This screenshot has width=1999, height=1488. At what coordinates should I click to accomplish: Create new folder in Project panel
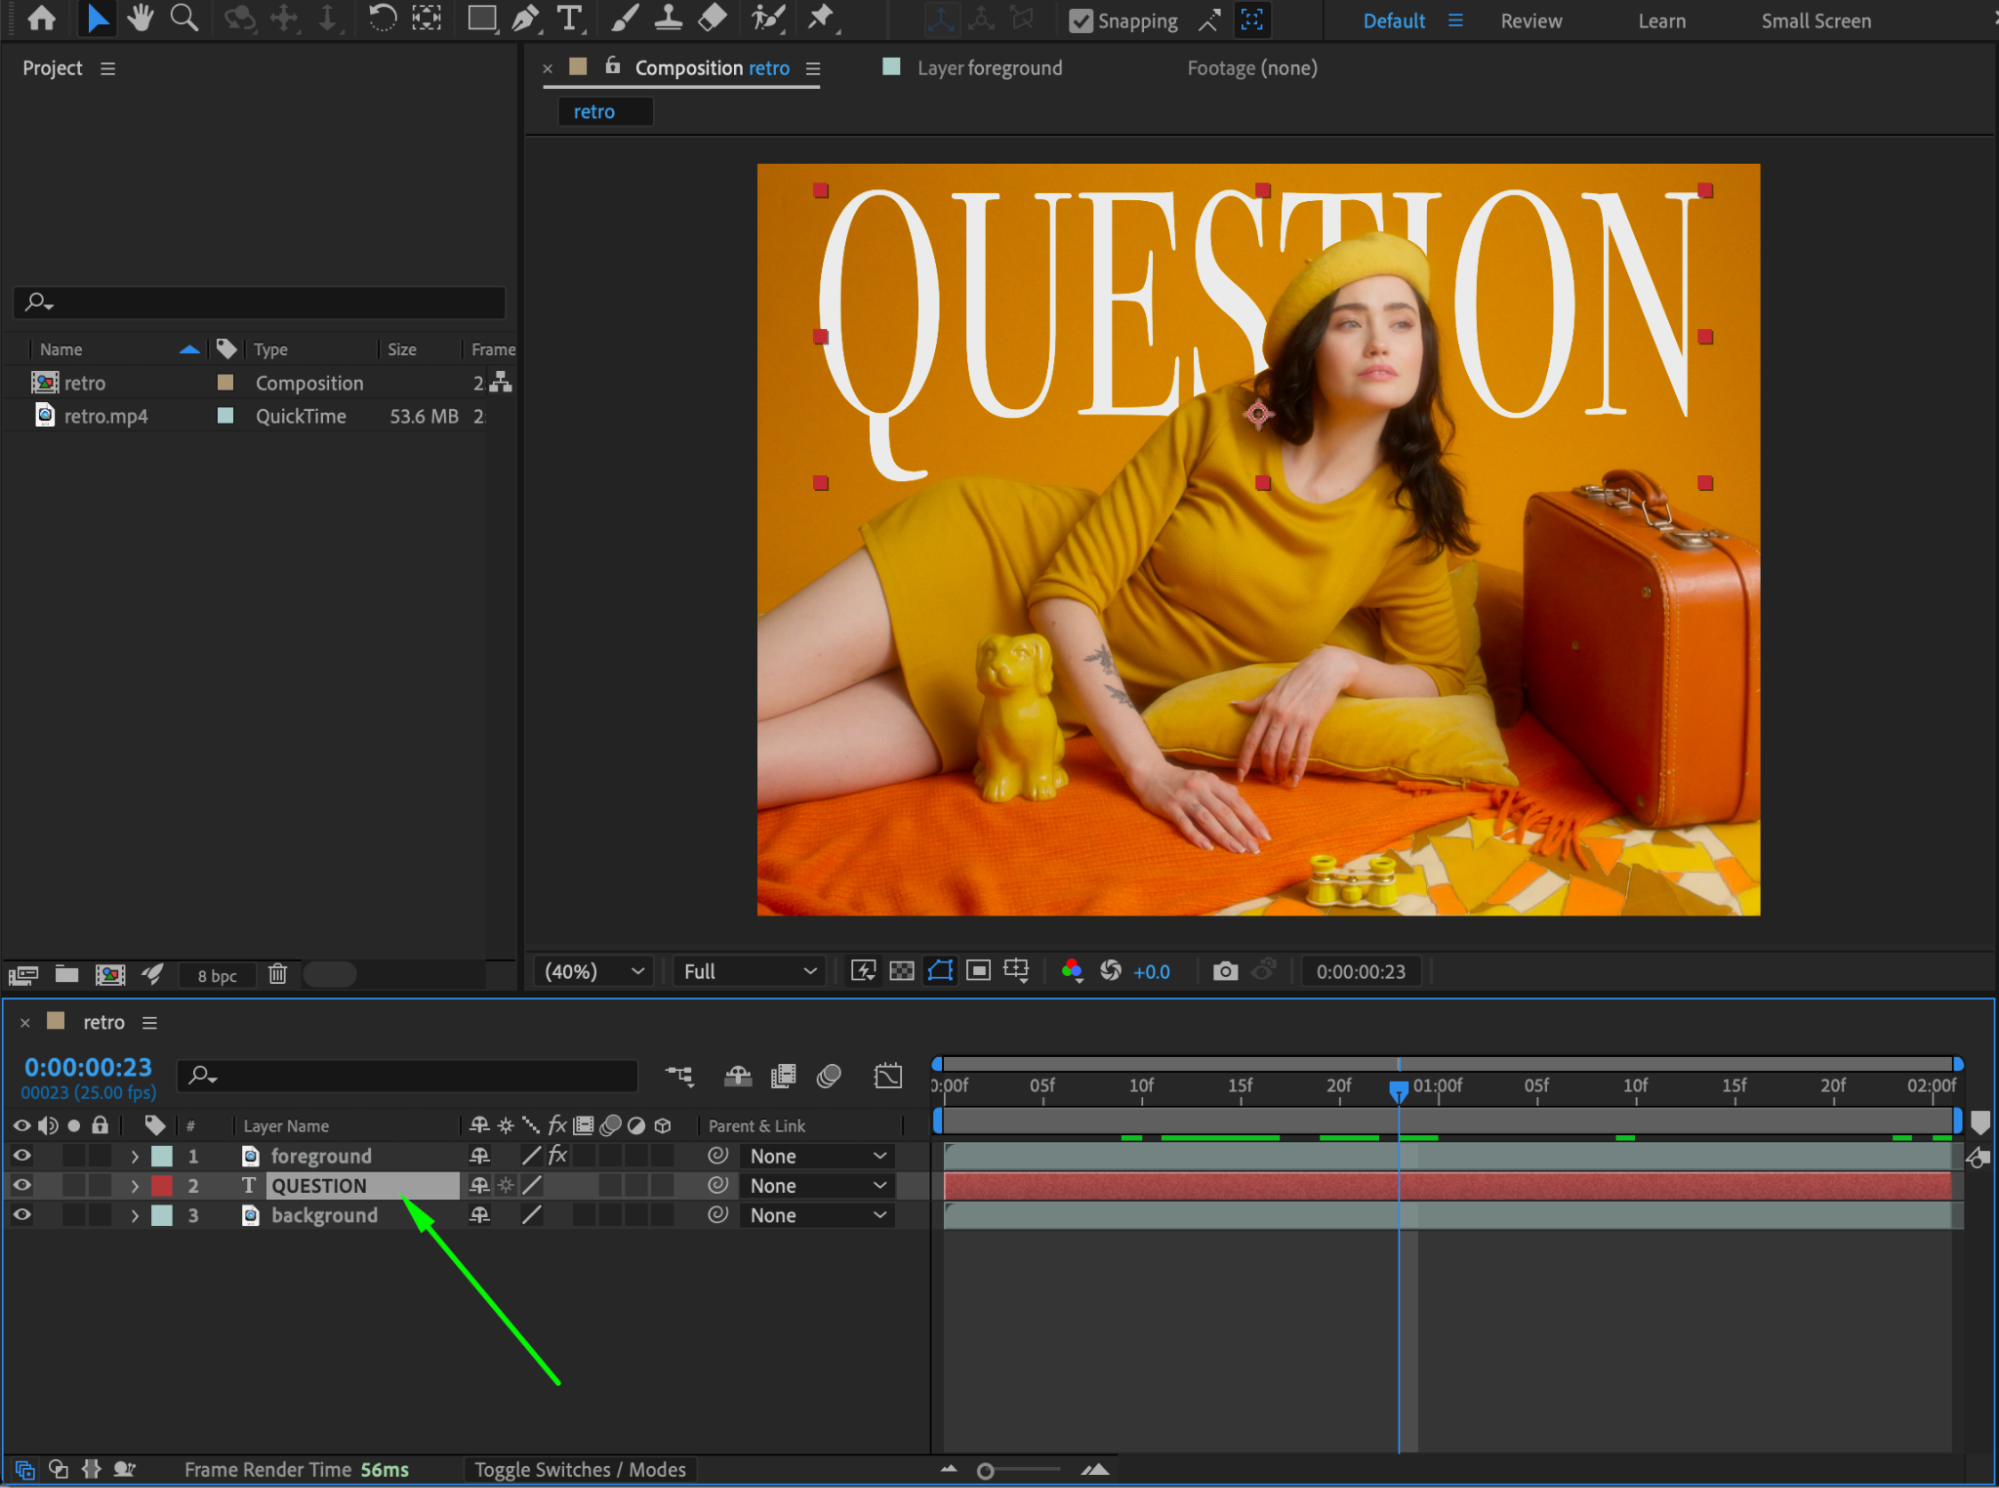click(67, 974)
